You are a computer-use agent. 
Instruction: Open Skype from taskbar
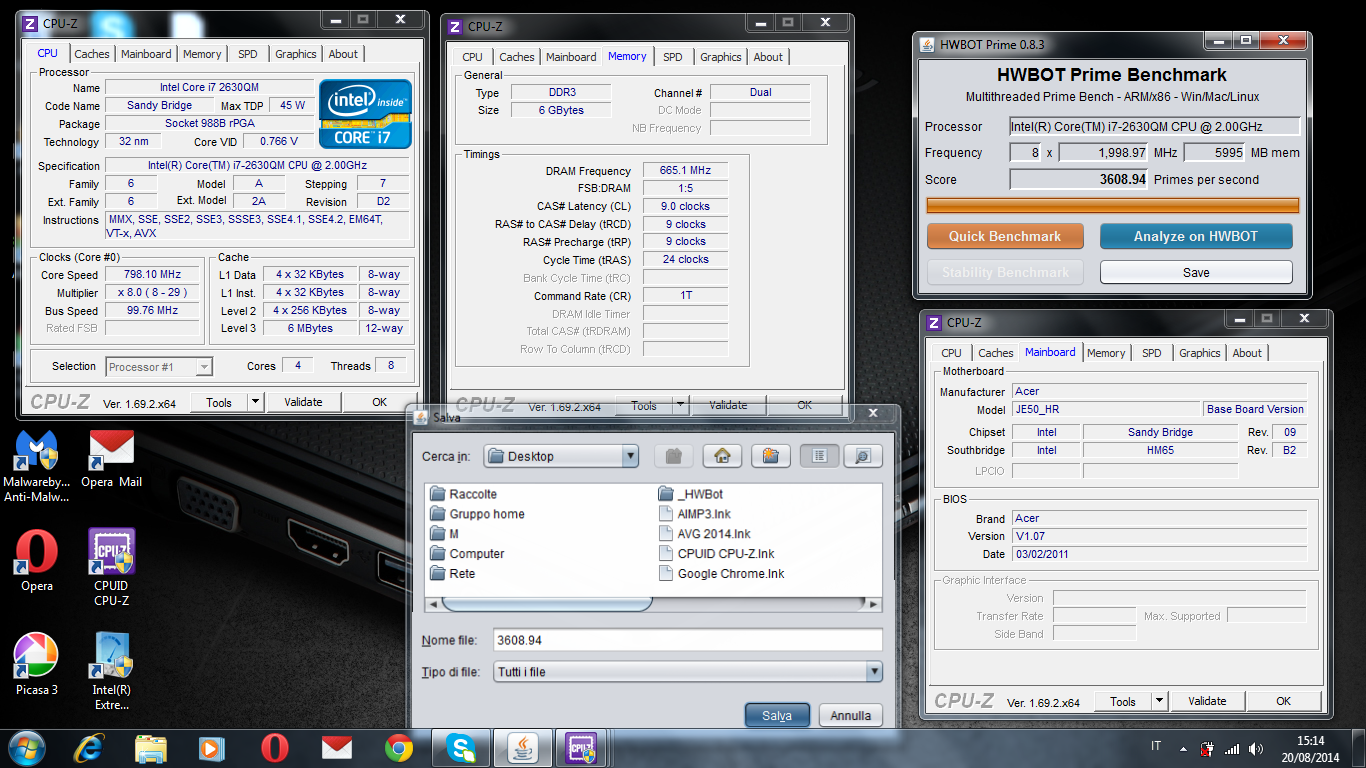(461, 747)
